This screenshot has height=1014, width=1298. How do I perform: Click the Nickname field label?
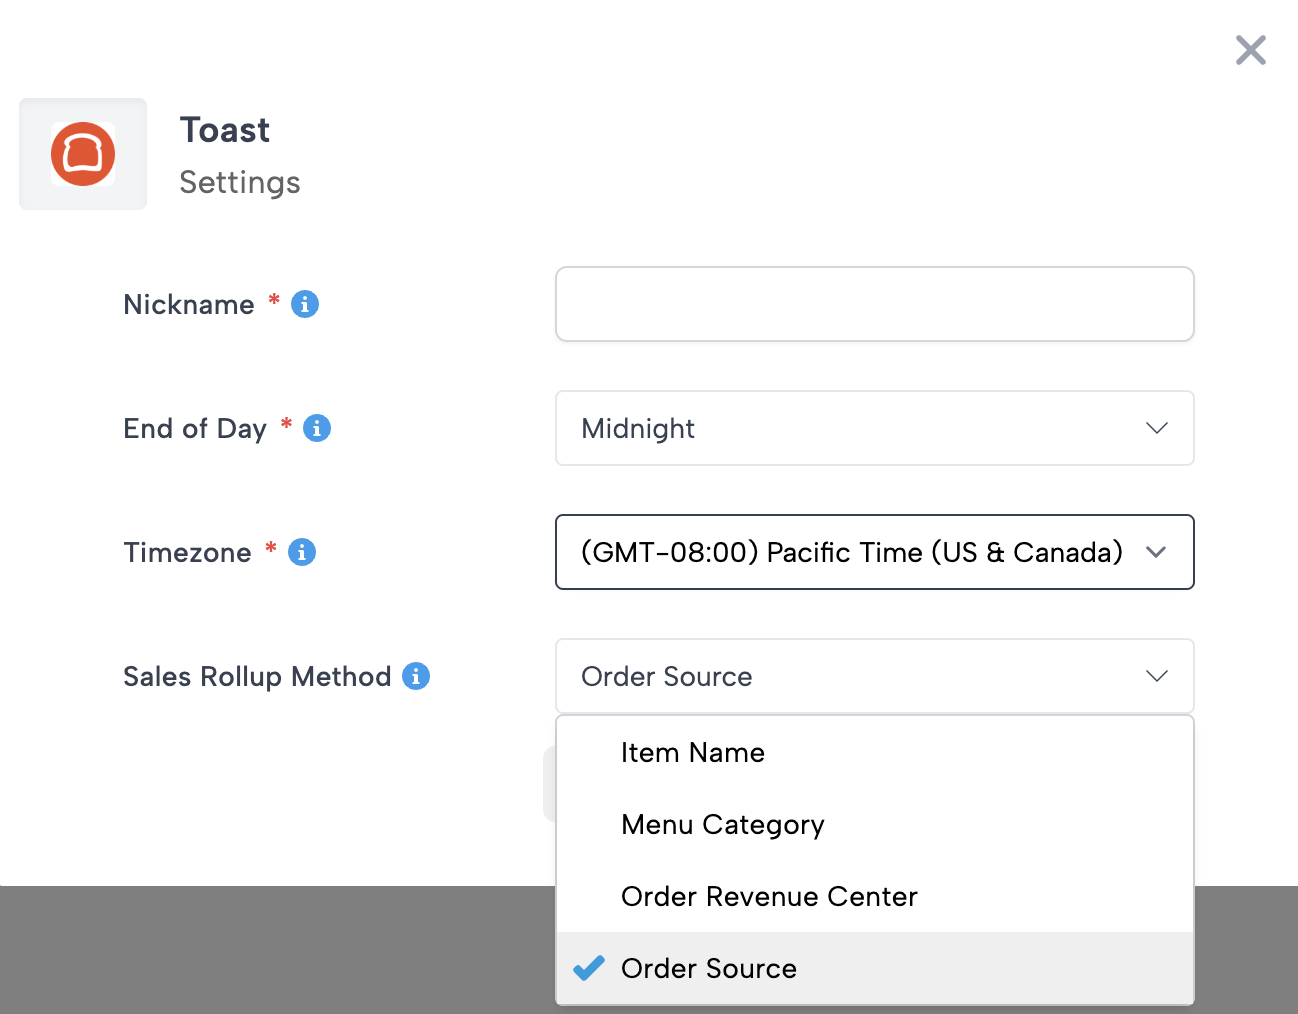[x=189, y=304]
